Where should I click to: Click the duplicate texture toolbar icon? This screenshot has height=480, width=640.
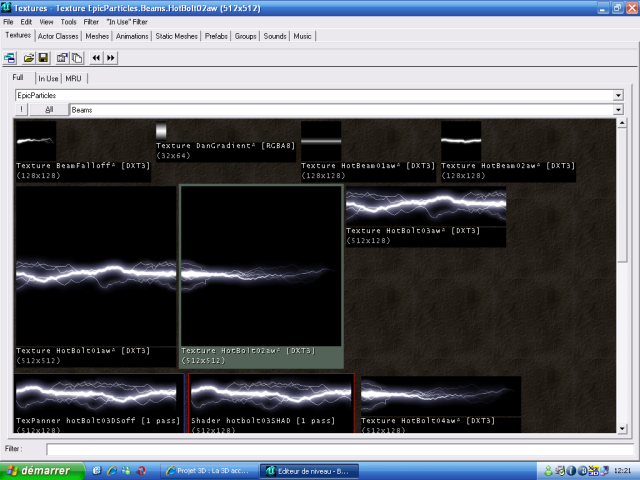(76, 58)
